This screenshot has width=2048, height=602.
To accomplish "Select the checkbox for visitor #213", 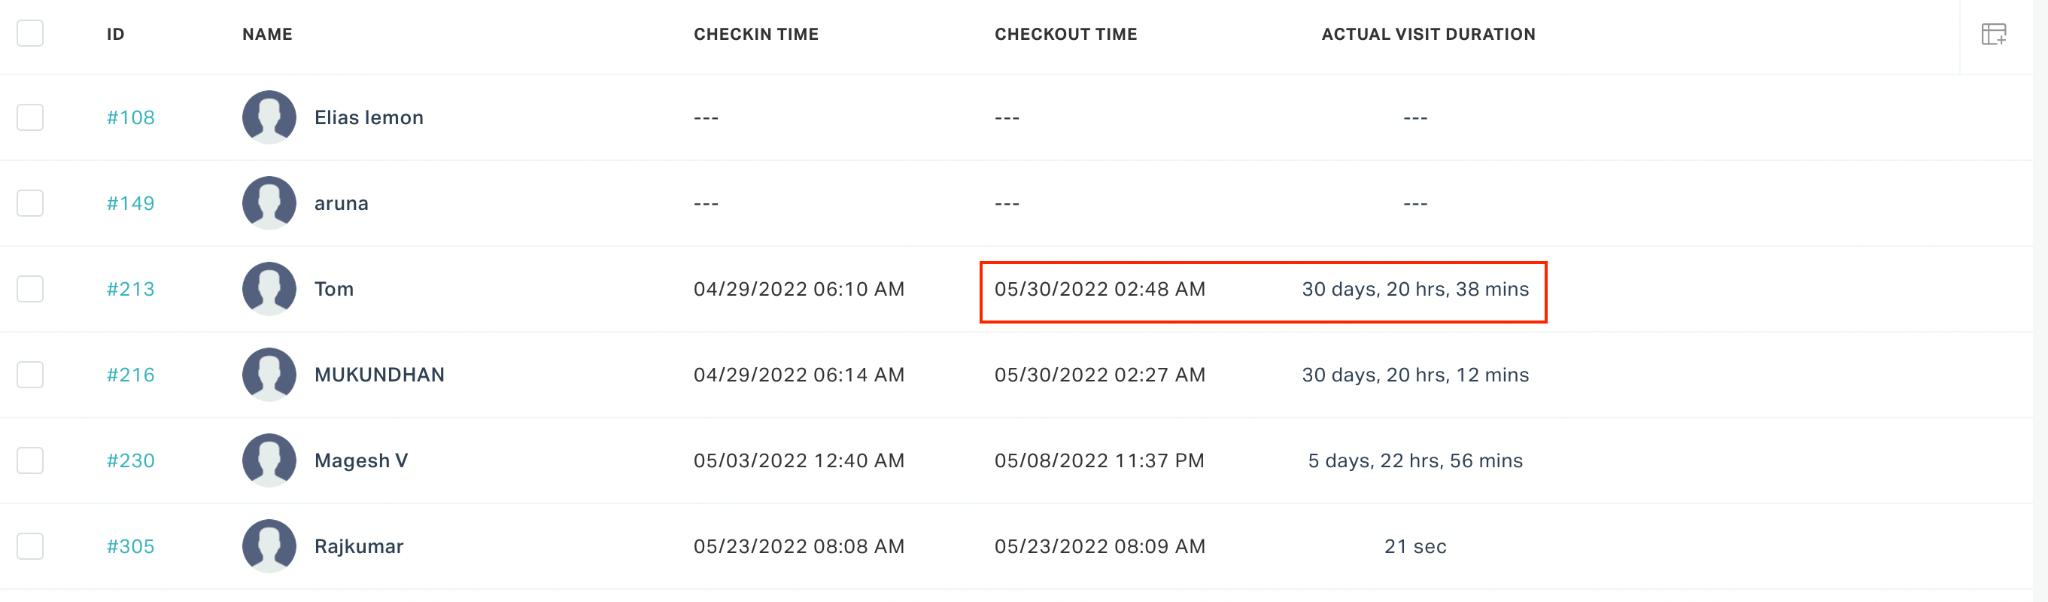I will (x=30, y=289).
